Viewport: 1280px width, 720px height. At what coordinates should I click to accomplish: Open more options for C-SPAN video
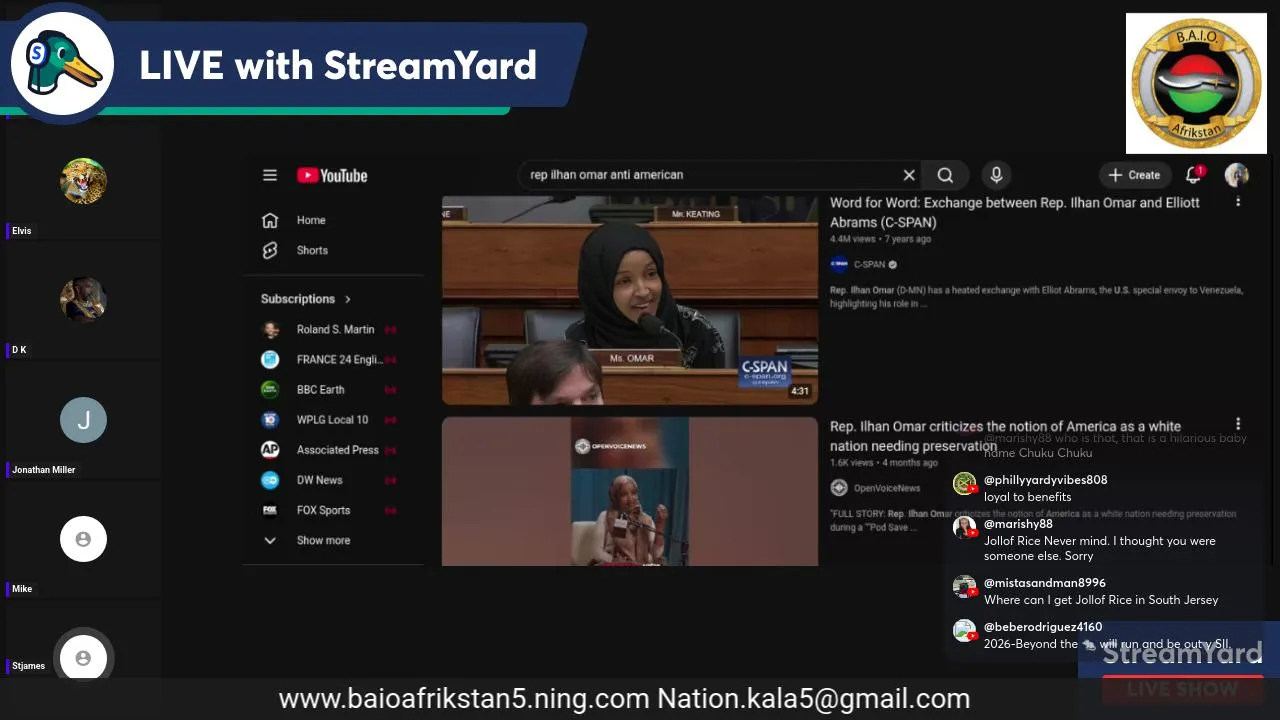coord(1238,202)
